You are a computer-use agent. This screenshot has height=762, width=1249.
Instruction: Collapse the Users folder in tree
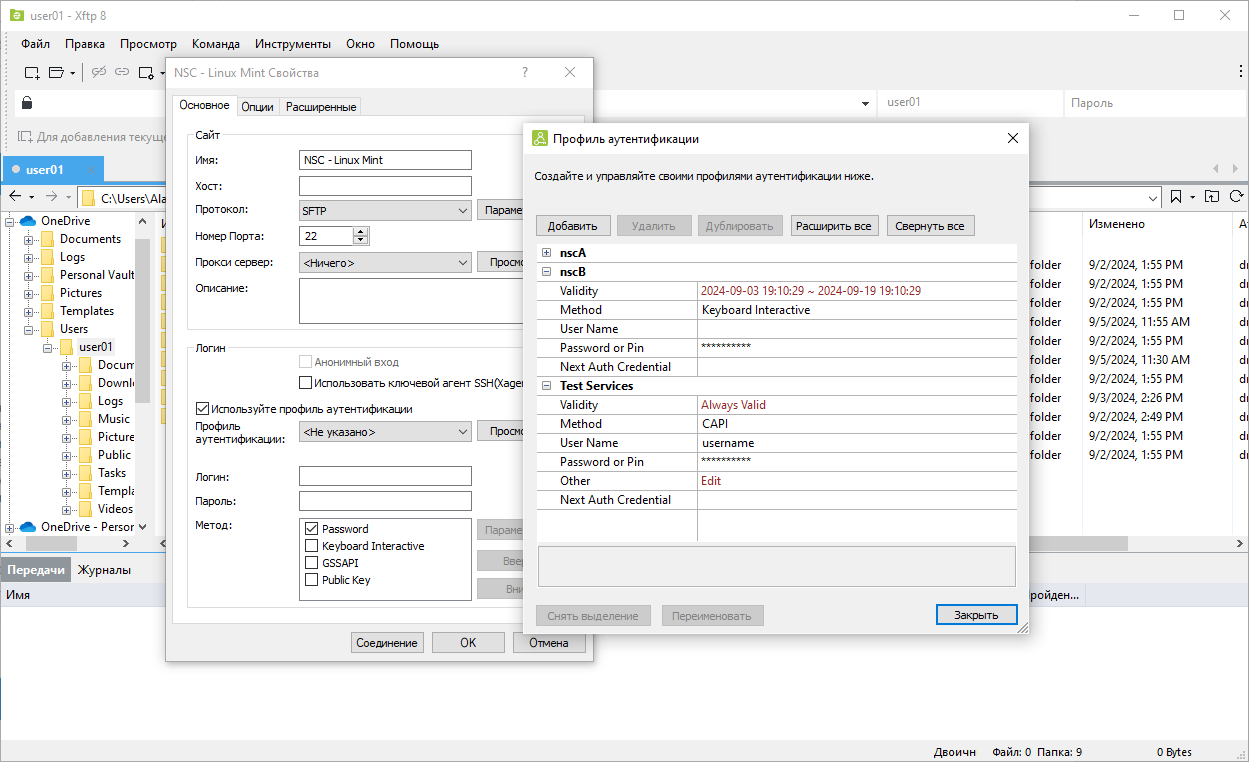pos(29,329)
